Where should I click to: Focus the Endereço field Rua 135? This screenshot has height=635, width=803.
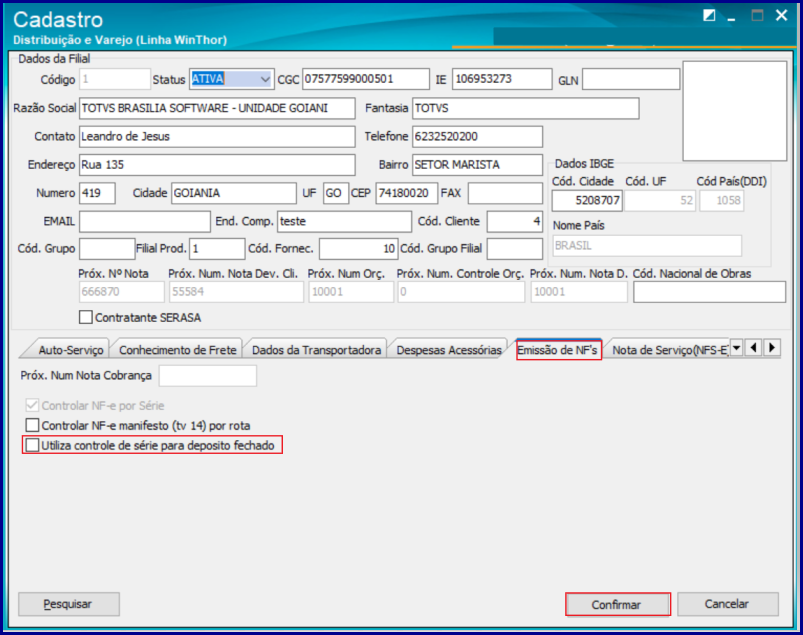217,164
